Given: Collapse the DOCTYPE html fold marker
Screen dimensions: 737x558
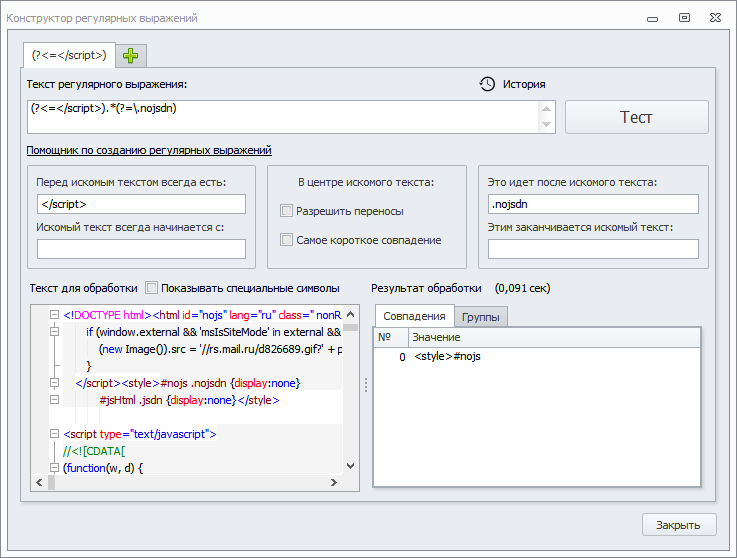Looking at the screenshot, I should tap(55, 315).
